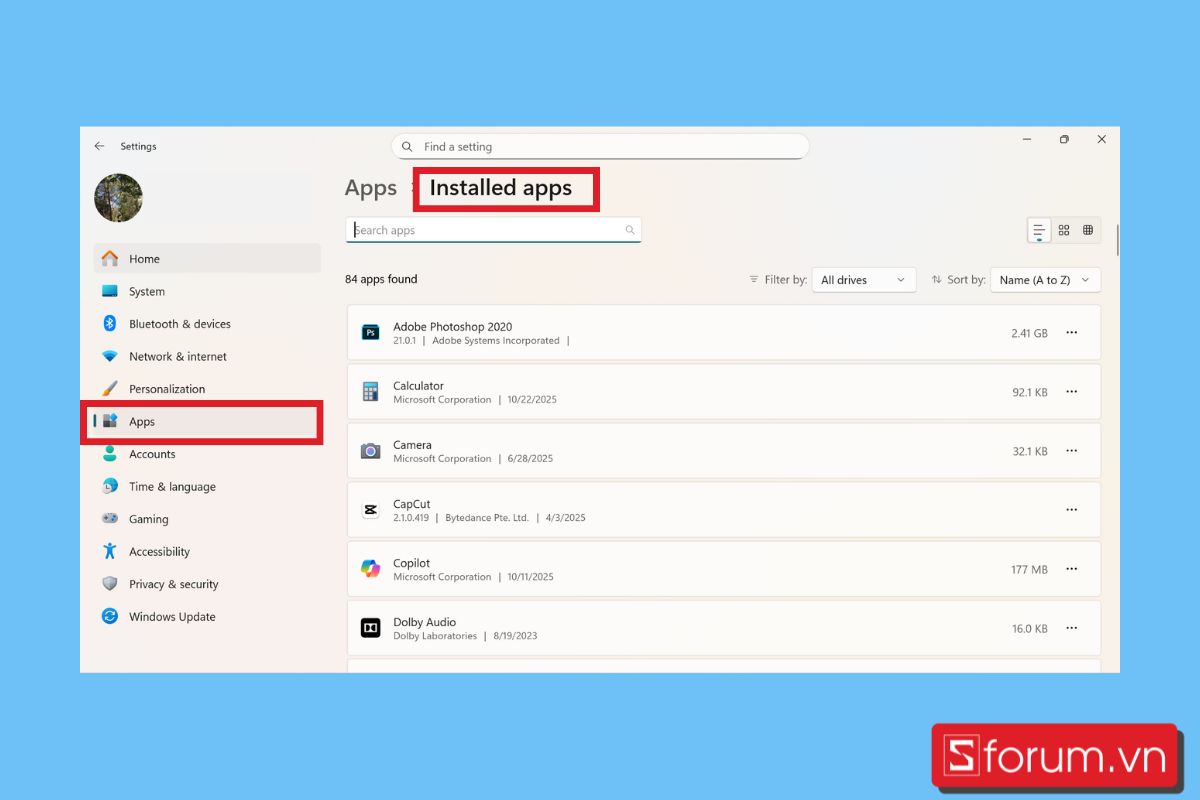
Task: Minimize the Settings window
Action: [1027, 140]
